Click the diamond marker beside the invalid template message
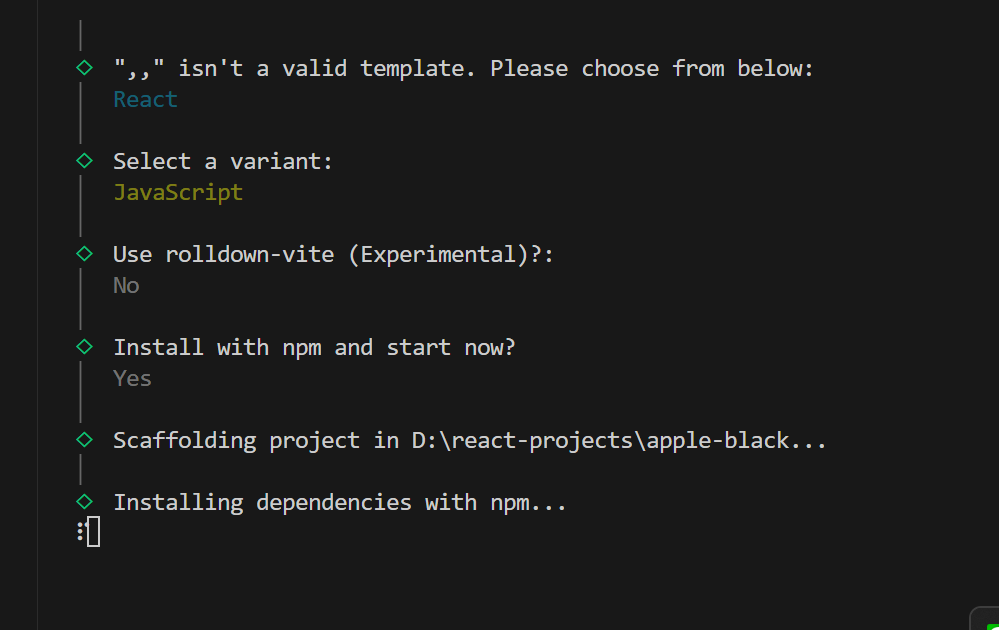 coord(85,68)
